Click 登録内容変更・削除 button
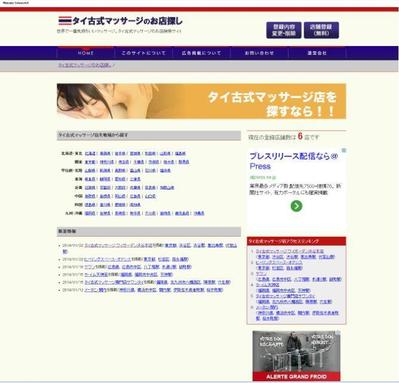 click(x=284, y=30)
